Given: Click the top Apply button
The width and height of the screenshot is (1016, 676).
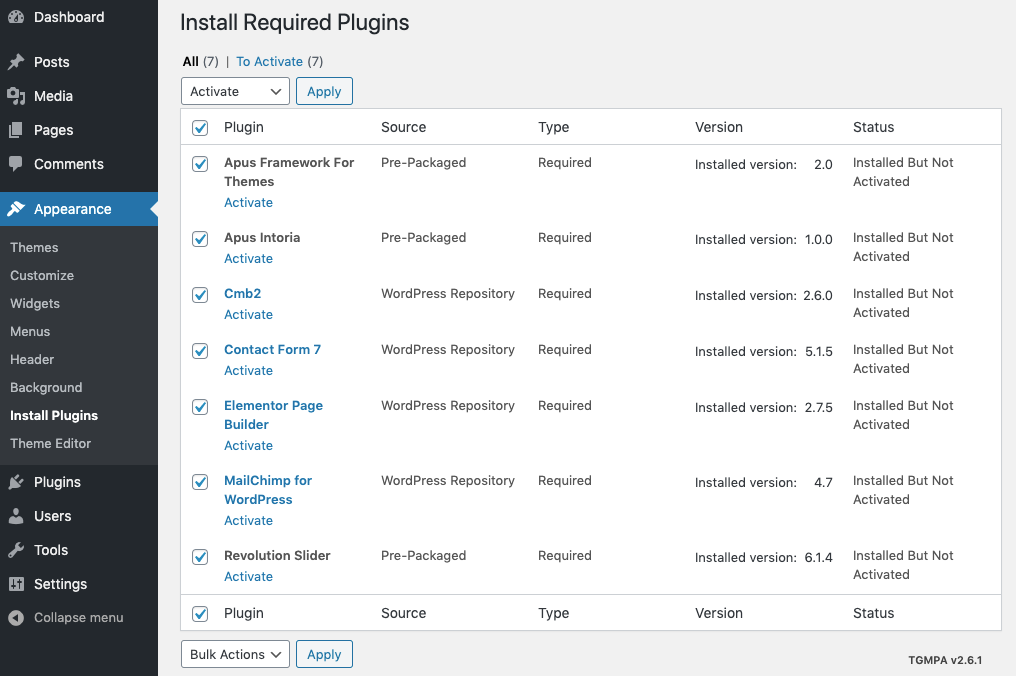Looking at the screenshot, I should pyautogui.click(x=324, y=91).
